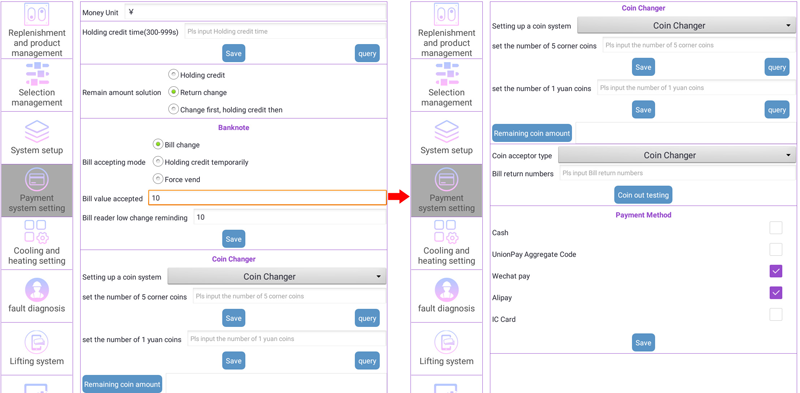Uncheck Alipay checkbox
This screenshot has width=800, height=393.
point(776,292)
